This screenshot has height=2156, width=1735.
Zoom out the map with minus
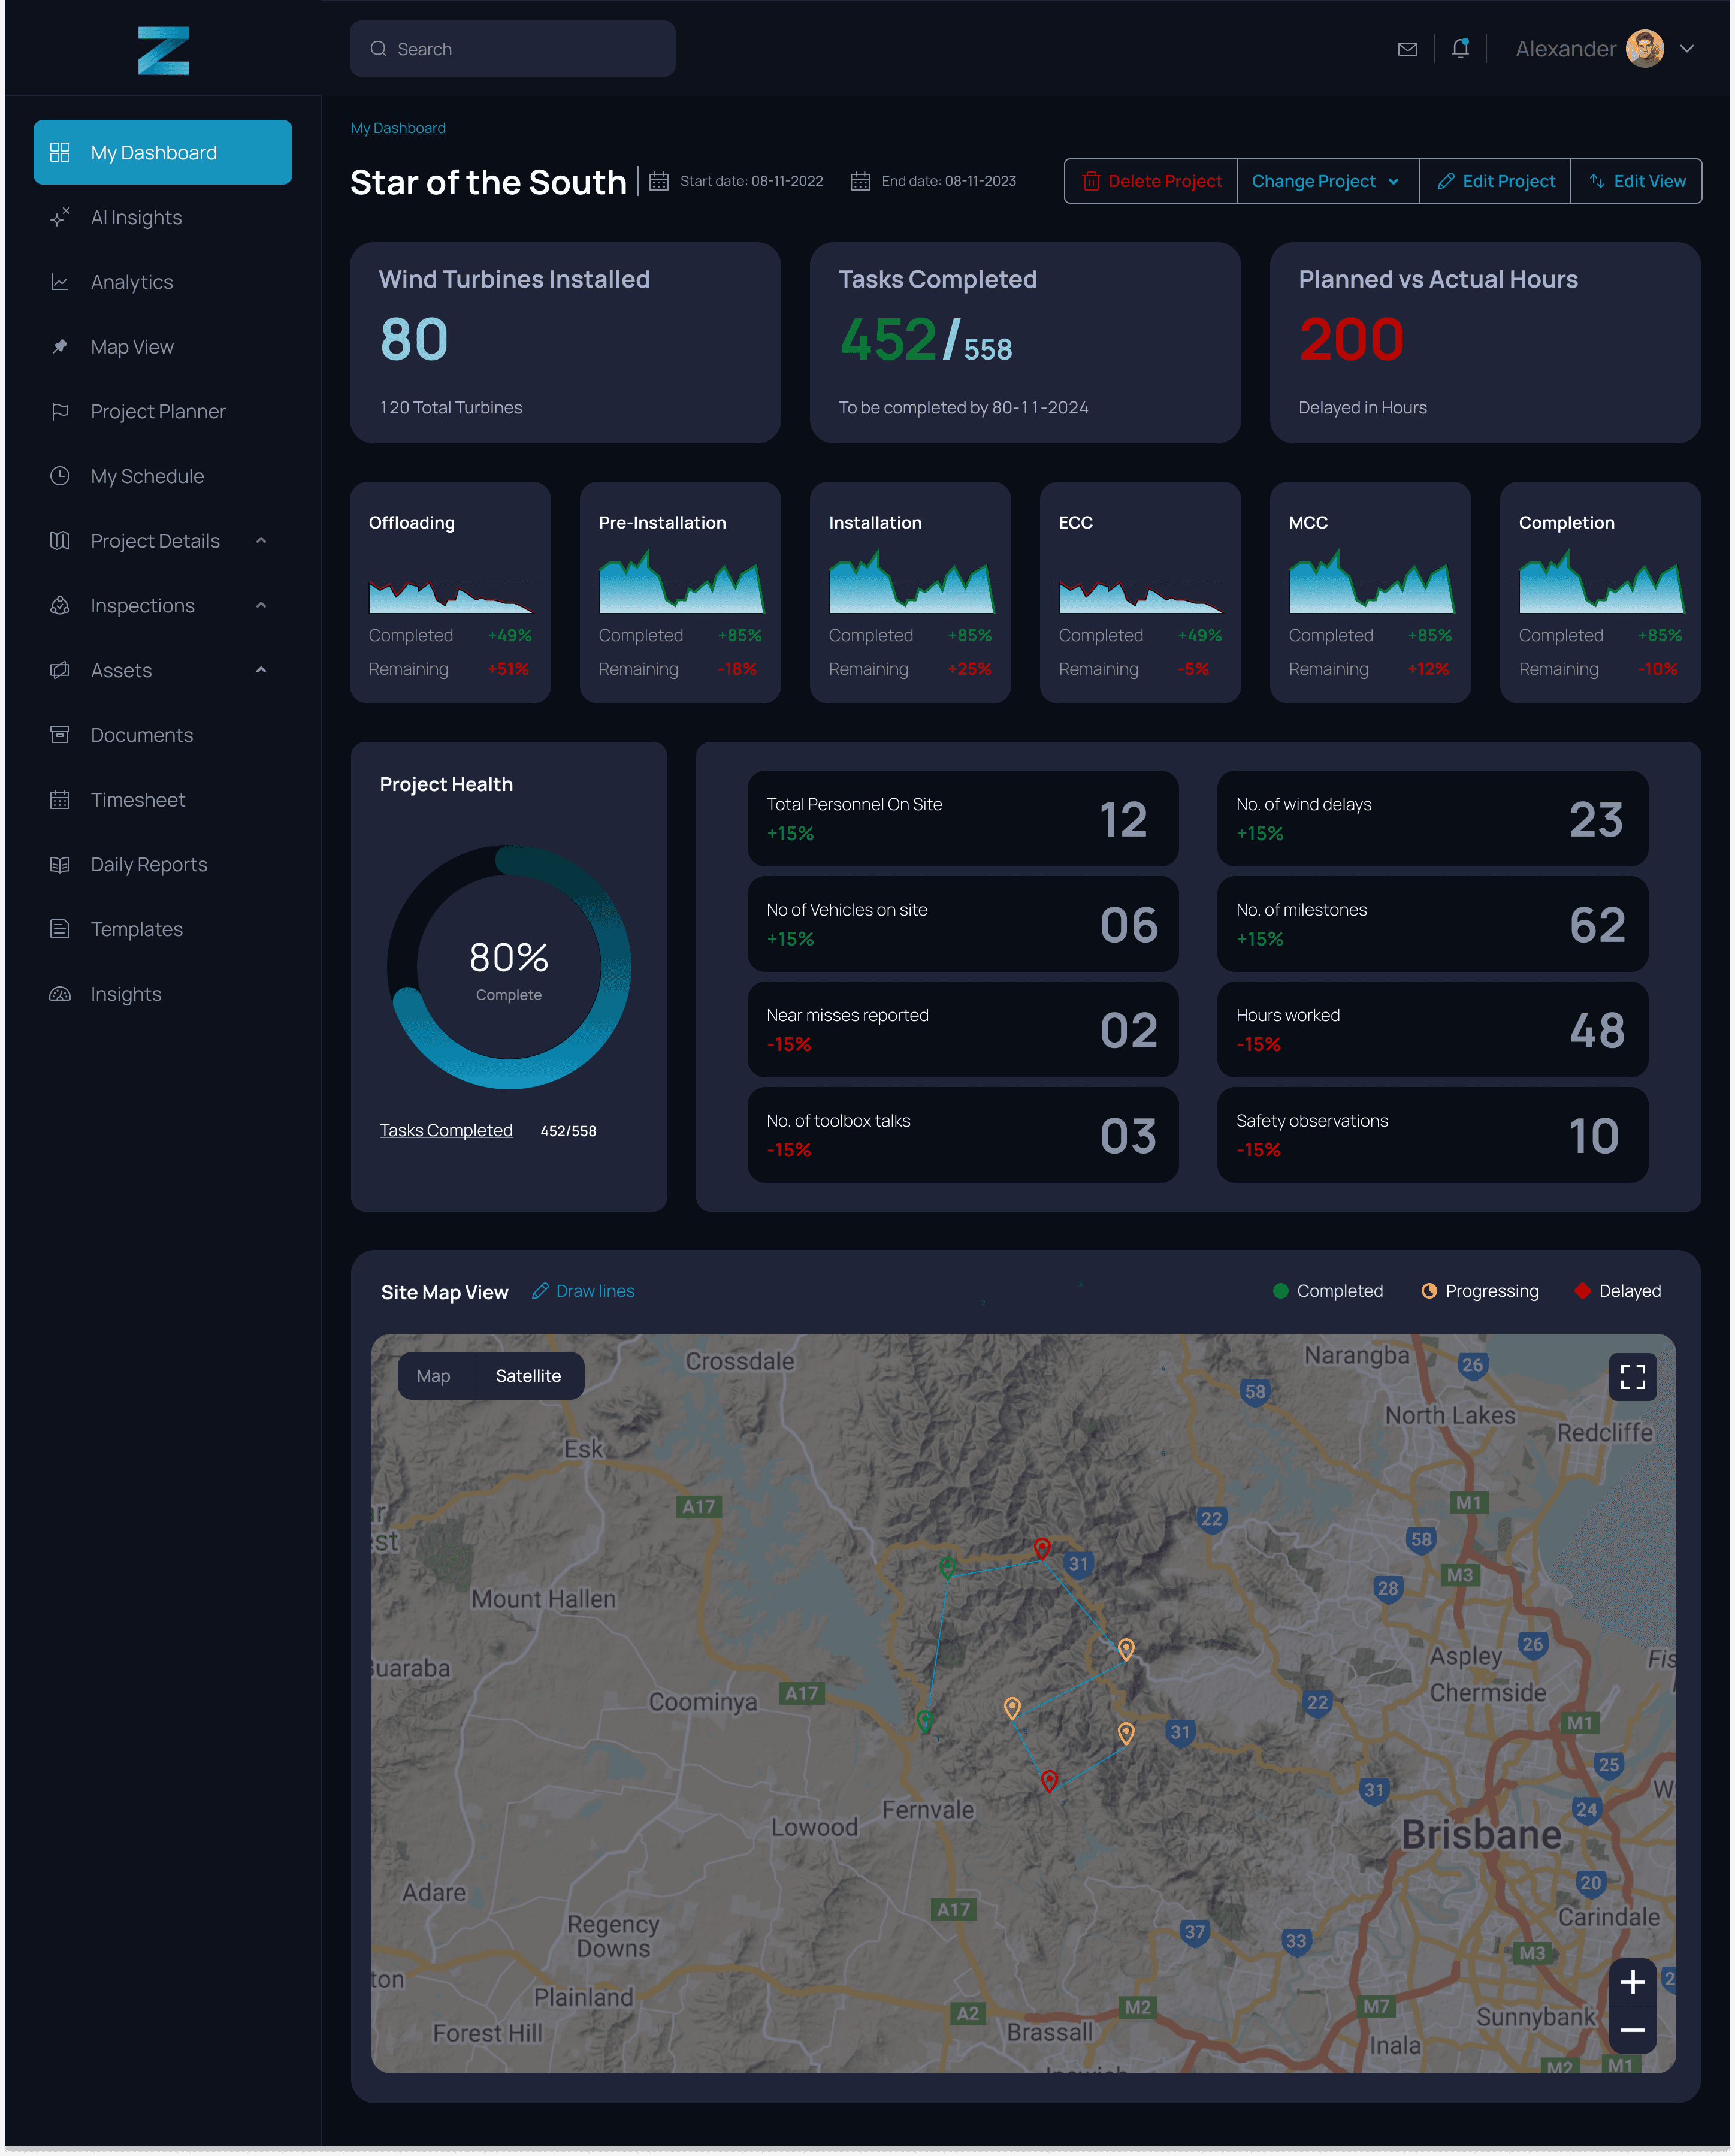click(1632, 2030)
